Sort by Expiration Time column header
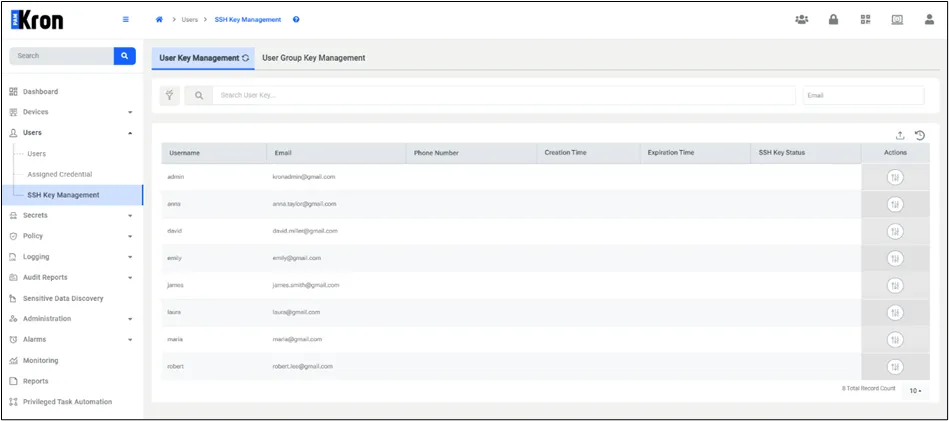 pyautogui.click(x=695, y=153)
